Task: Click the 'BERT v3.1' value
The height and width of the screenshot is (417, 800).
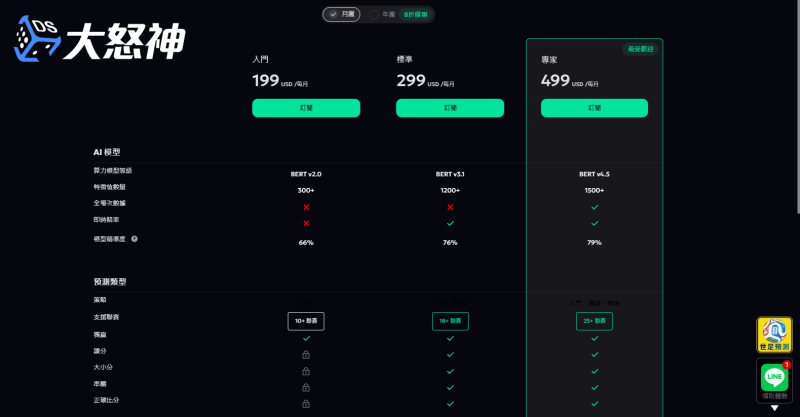Action: 450,174
